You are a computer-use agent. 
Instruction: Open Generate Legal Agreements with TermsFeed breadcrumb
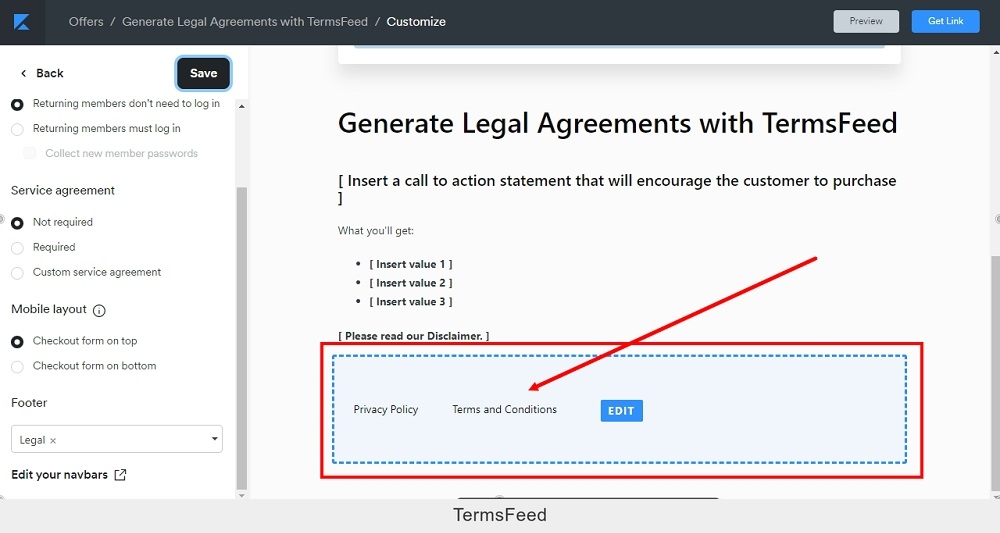(245, 22)
